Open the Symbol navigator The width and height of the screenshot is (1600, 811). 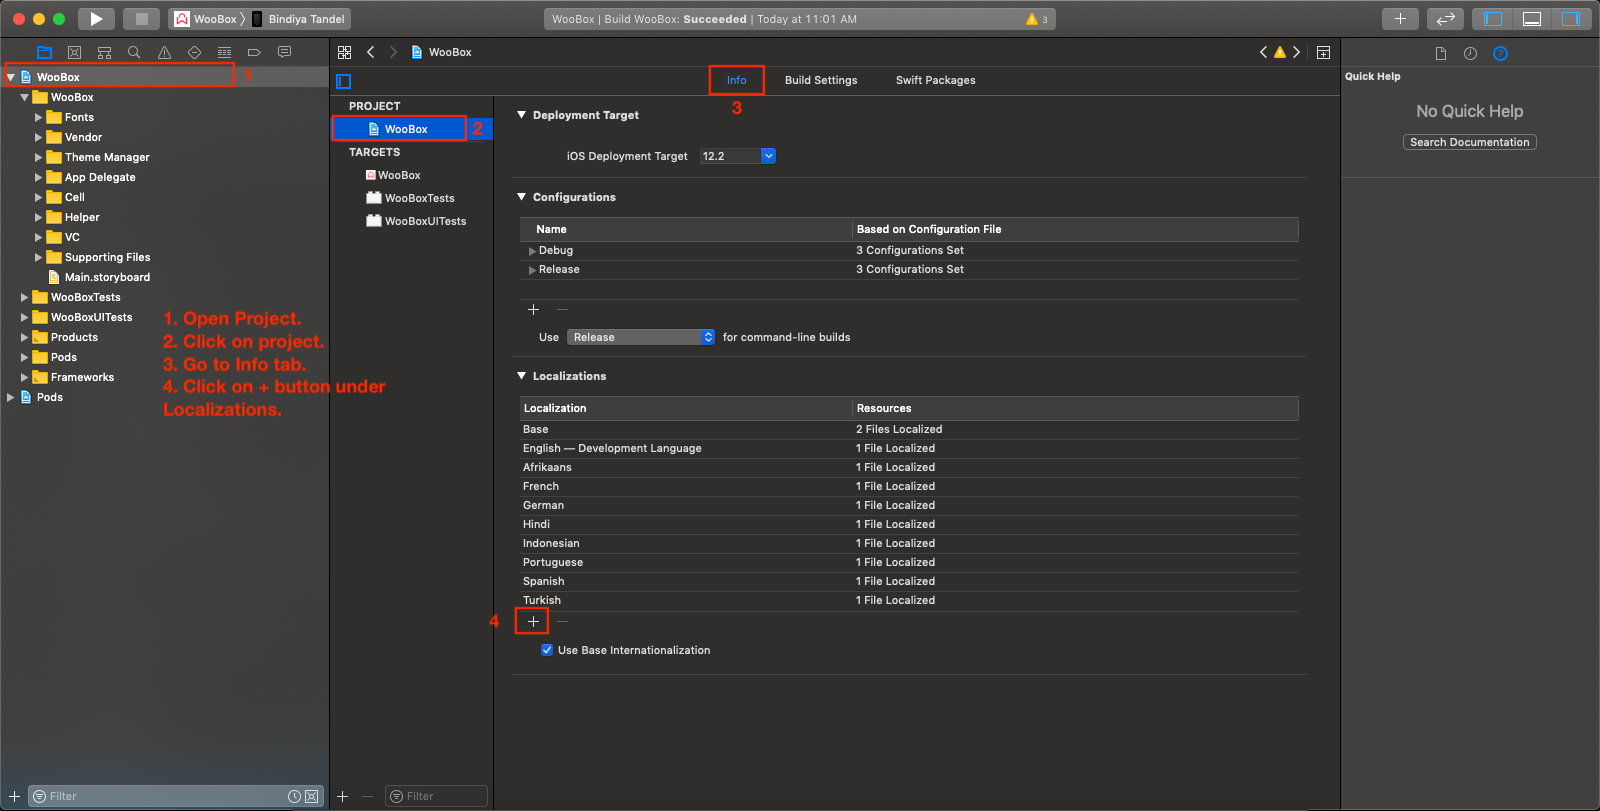(x=104, y=52)
